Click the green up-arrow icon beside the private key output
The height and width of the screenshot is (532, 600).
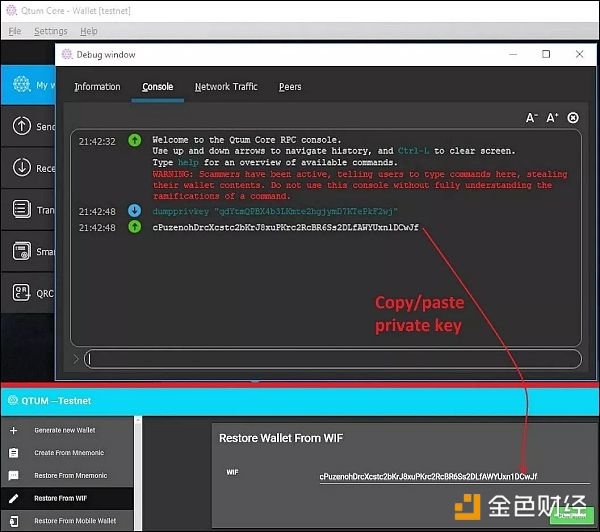pos(134,227)
